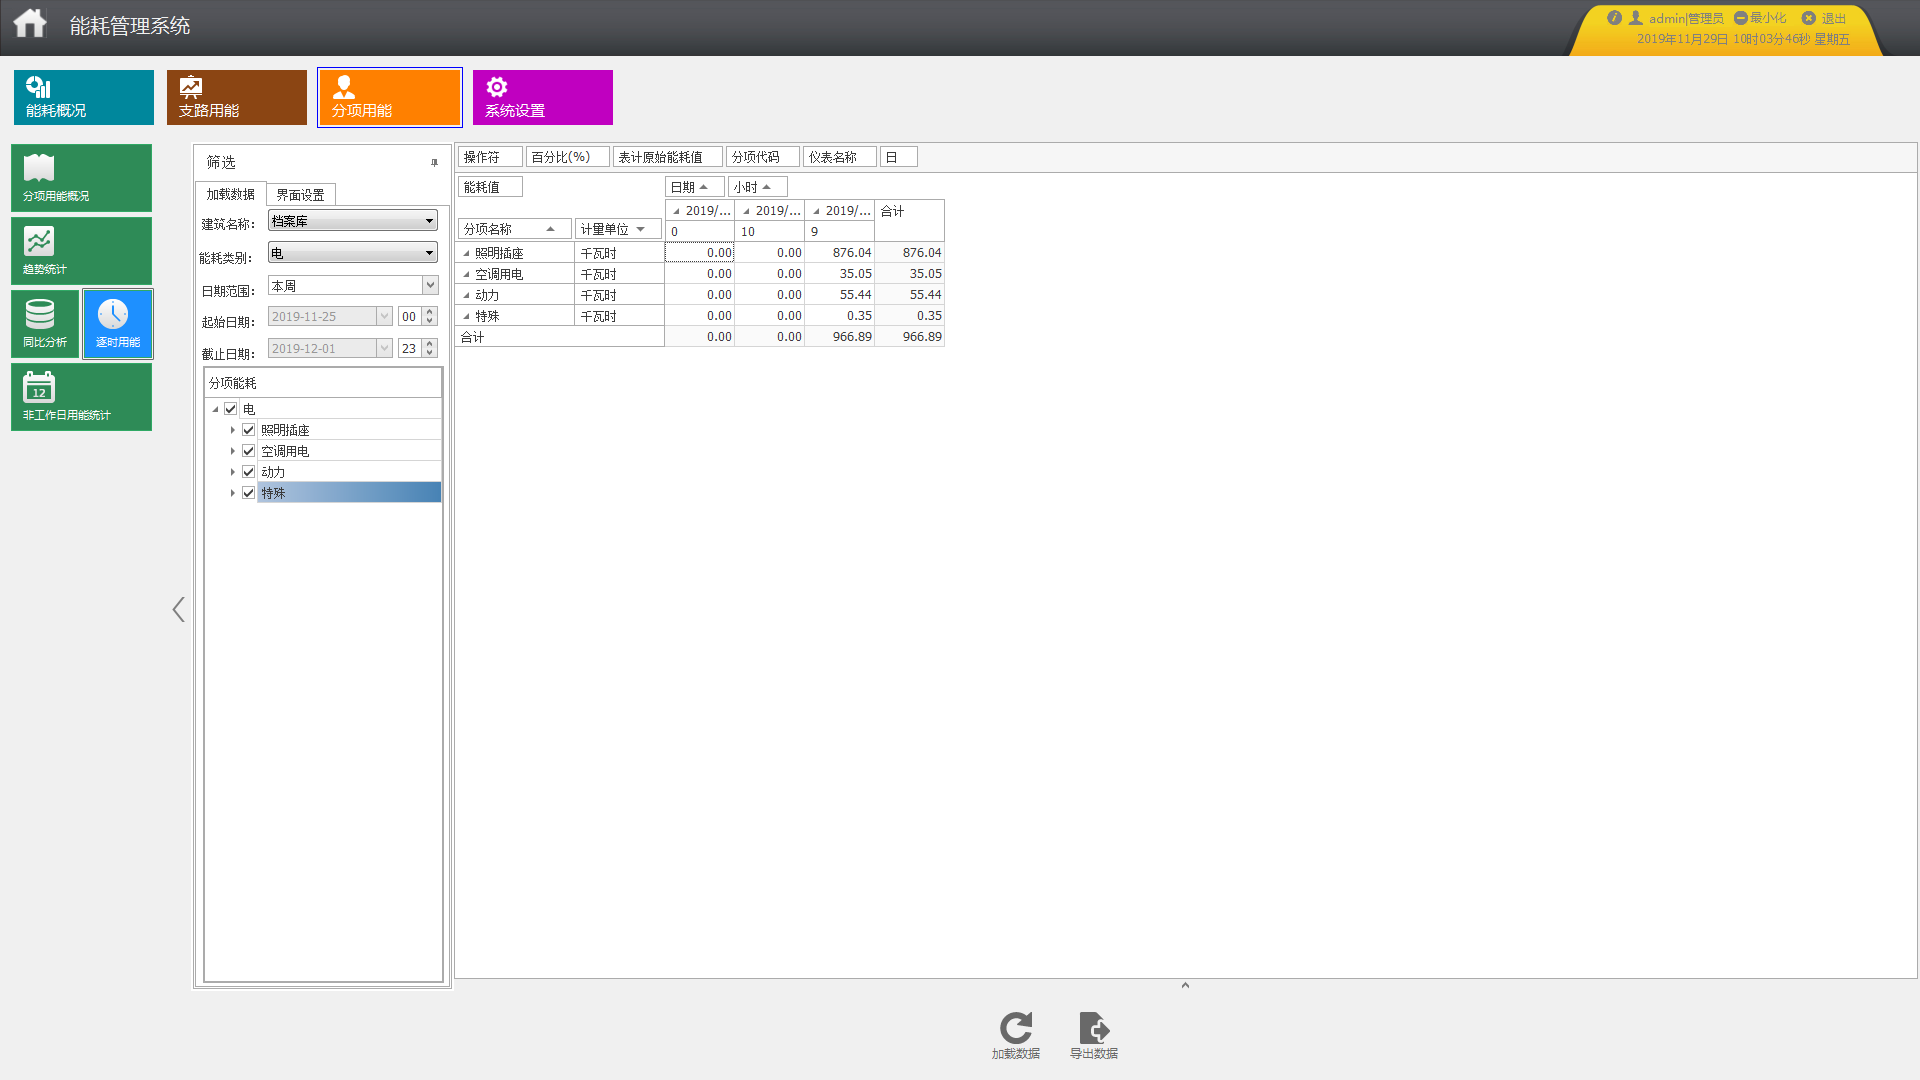The width and height of the screenshot is (1920, 1080).
Task: Sort by the 小时 column field
Action: click(x=758, y=187)
